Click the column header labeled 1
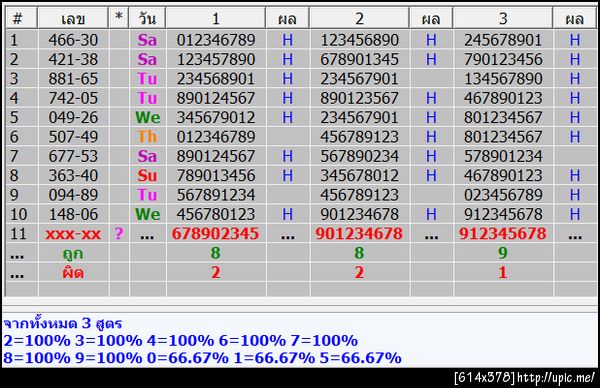The height and width of the screenshot is (388, 600). [x=215, y=18]
